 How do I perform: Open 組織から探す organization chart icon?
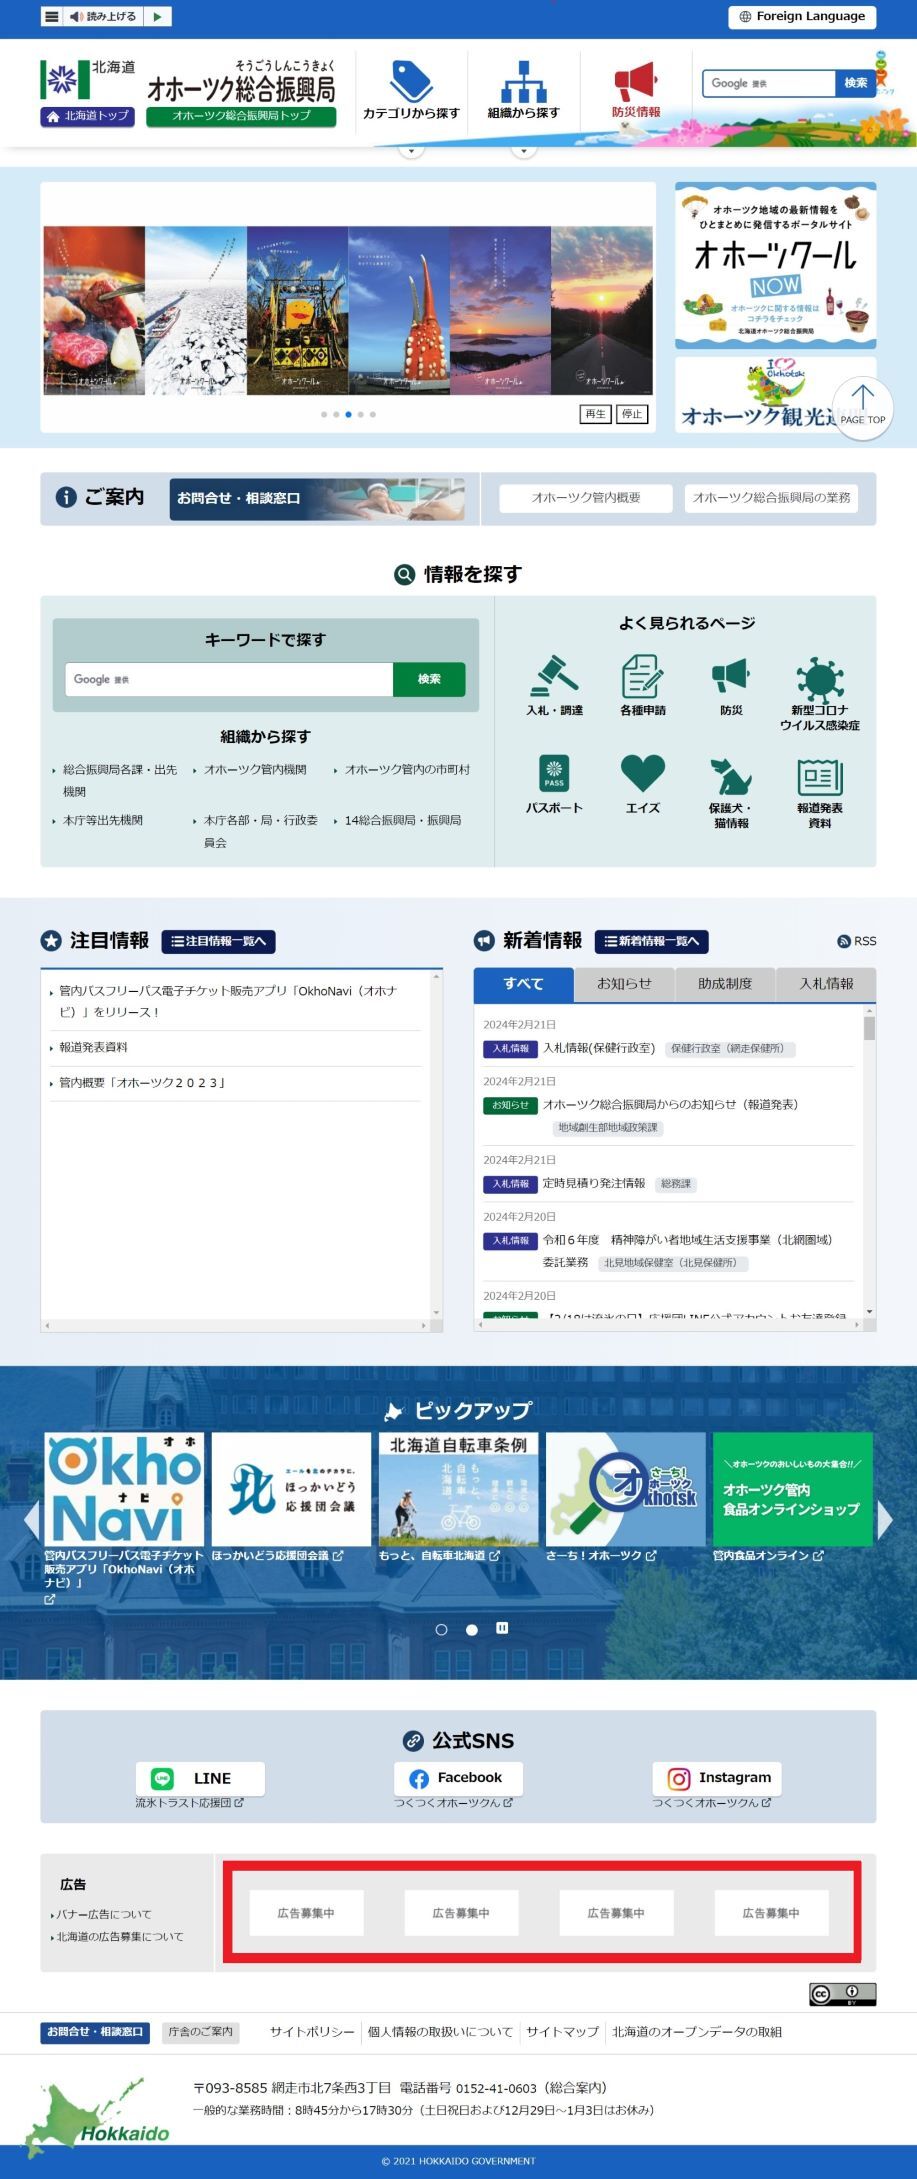524,90
